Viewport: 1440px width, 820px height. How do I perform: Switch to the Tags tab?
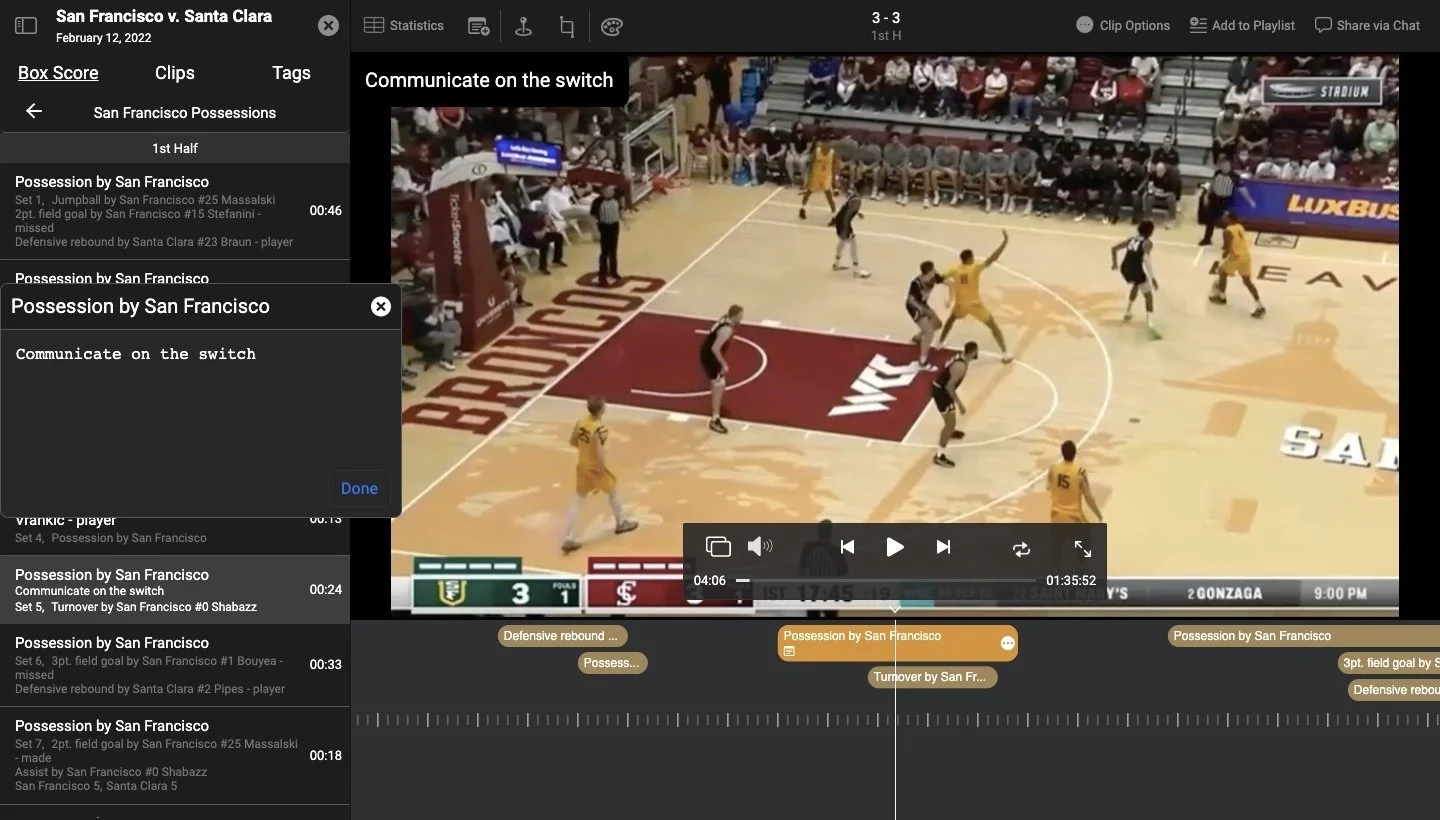click(x=291, y=73)
